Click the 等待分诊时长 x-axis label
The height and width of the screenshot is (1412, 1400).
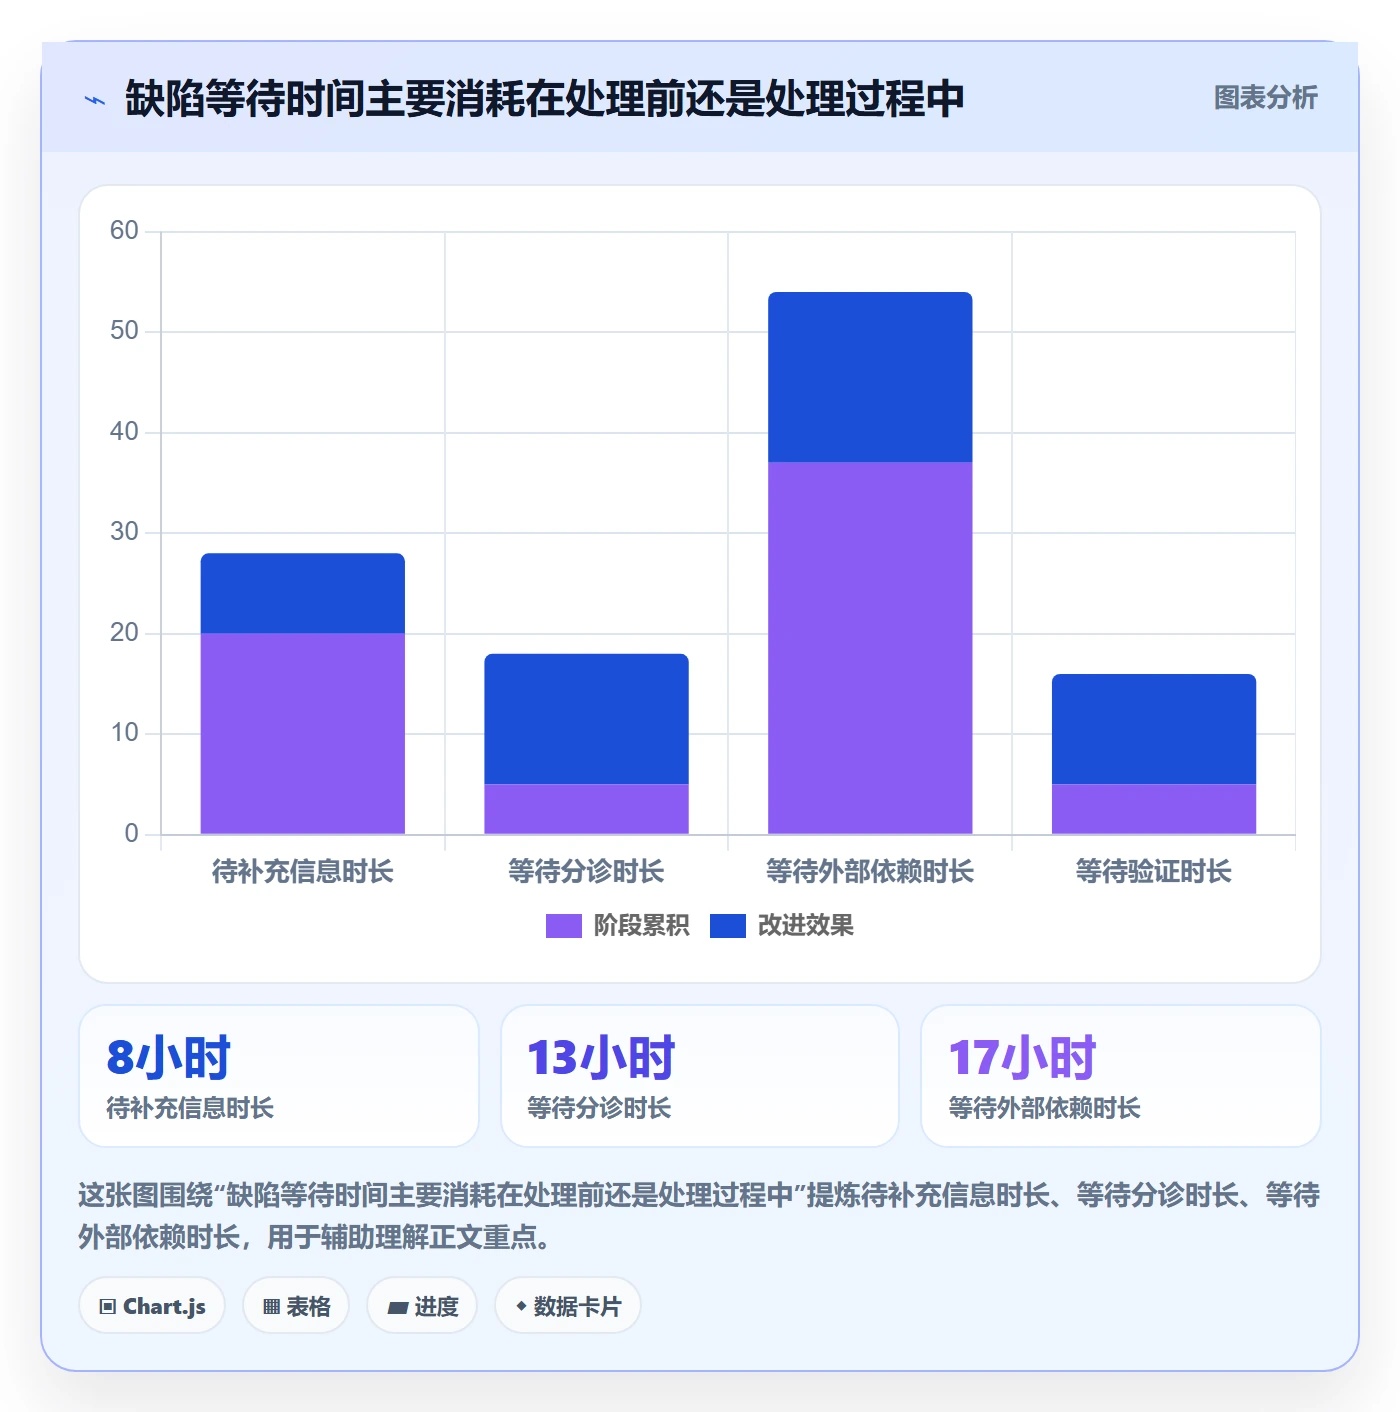pyautogui.click(x=587, y=872)
